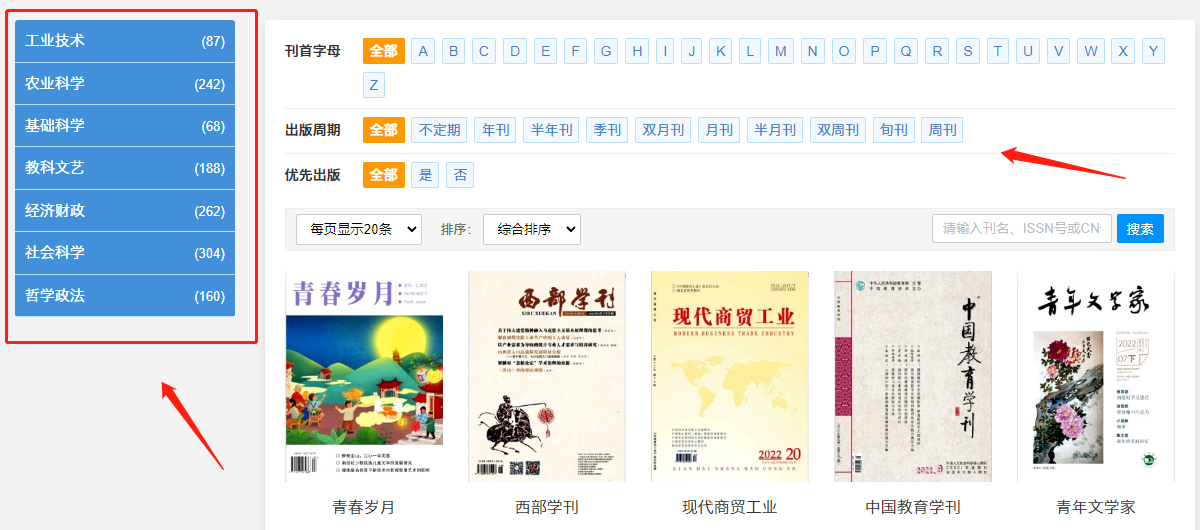
Task: Select 全部 in 出版周期 filter
Action: point(383,130)
